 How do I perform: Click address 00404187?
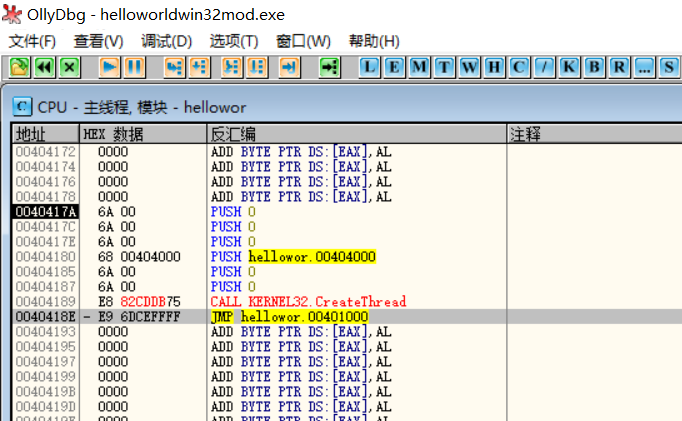click(x=46, y=287)
